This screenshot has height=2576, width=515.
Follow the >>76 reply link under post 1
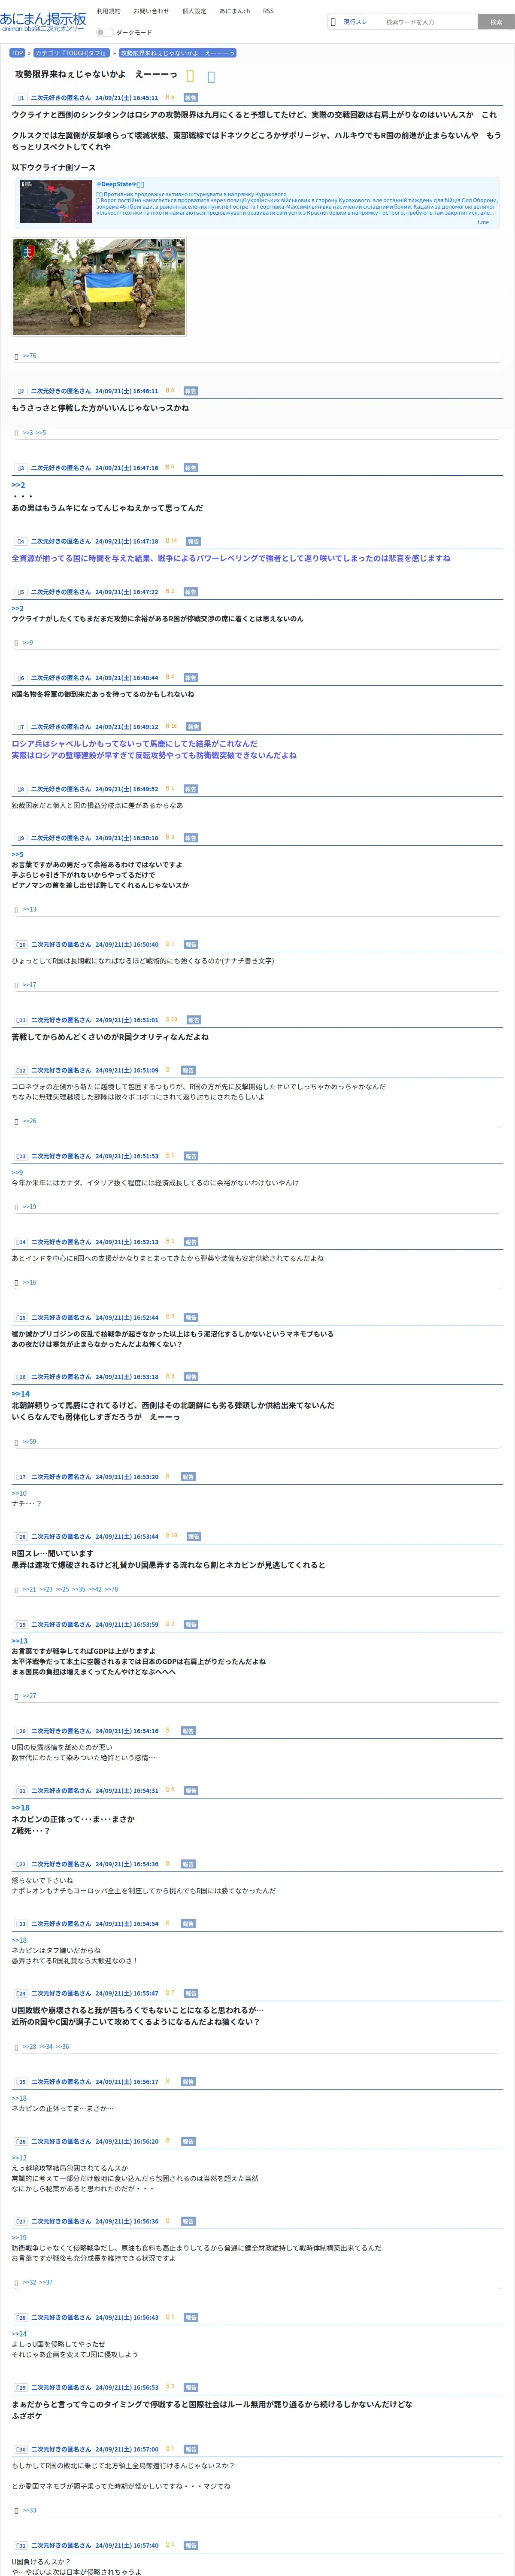click(29, 356)
